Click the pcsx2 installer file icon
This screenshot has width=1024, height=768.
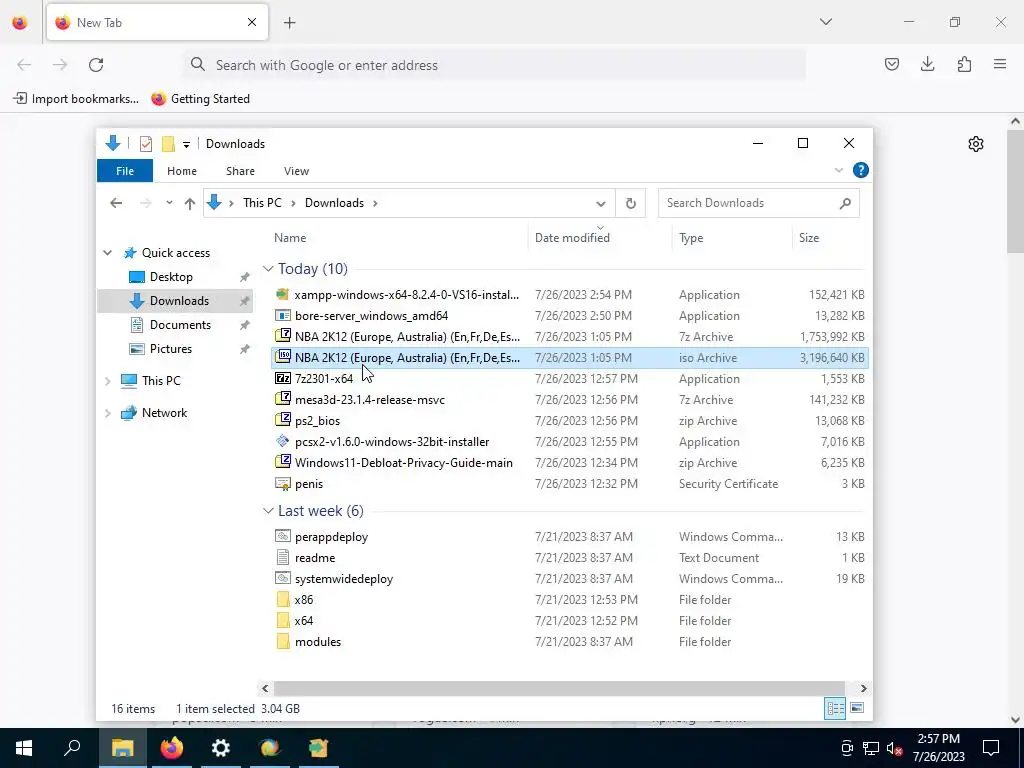[x=282, y=441]
